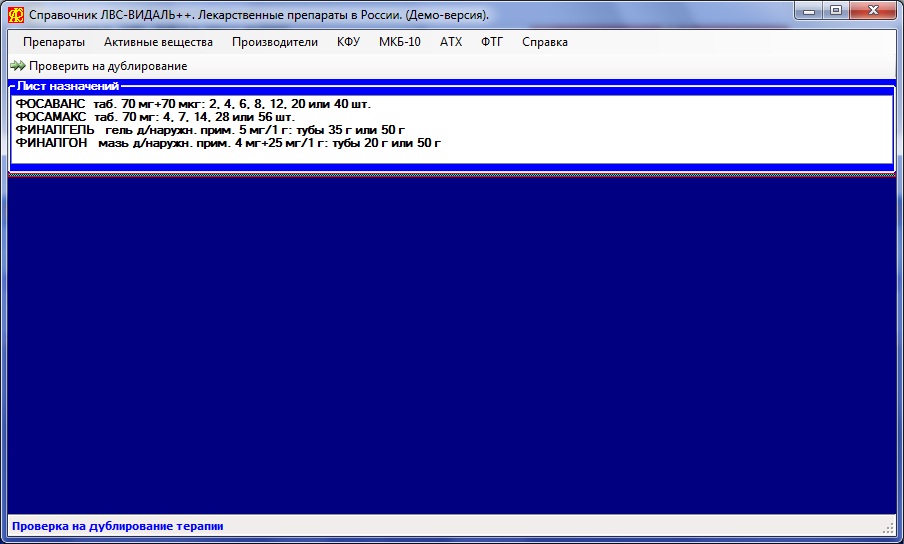The height and width of the screenshot is (544, 904).
Task: Choose the АТХ menu item
Action: pos(451,42)
